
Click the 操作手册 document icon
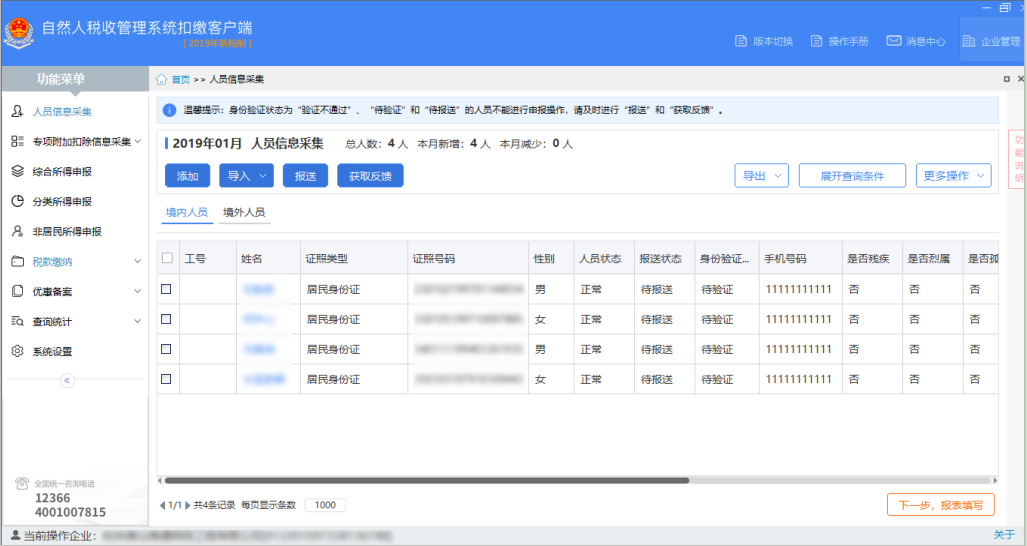click(x=816, y=41)
